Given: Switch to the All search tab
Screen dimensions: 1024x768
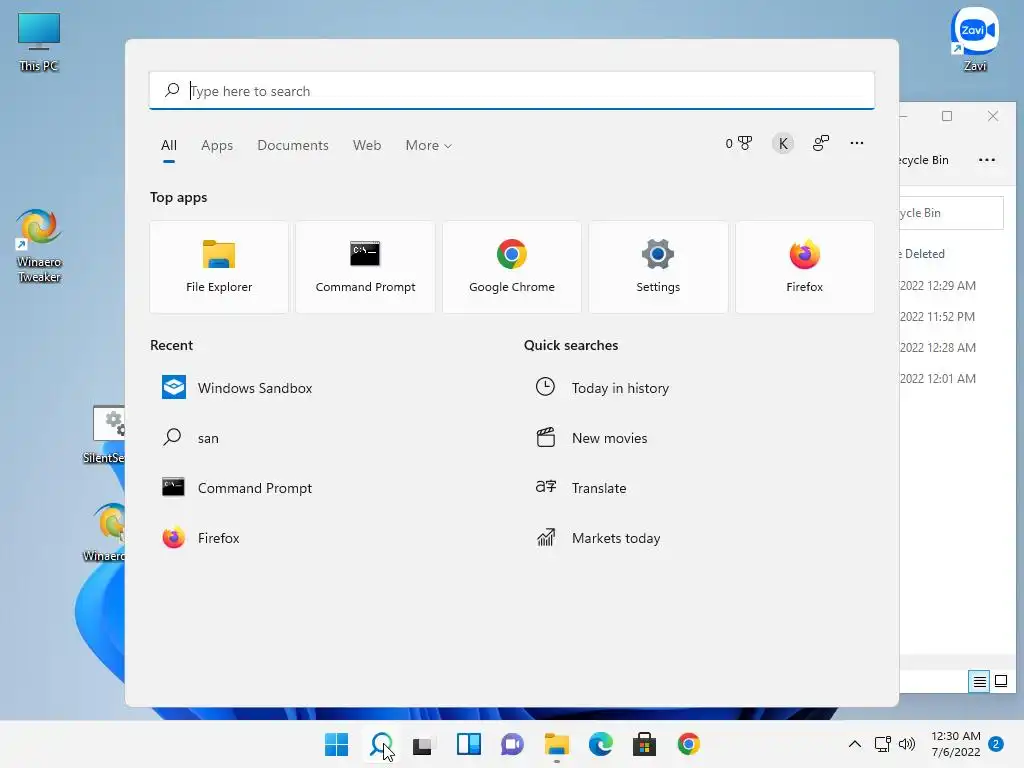Looking at the screenshot, I should point(168,145).
